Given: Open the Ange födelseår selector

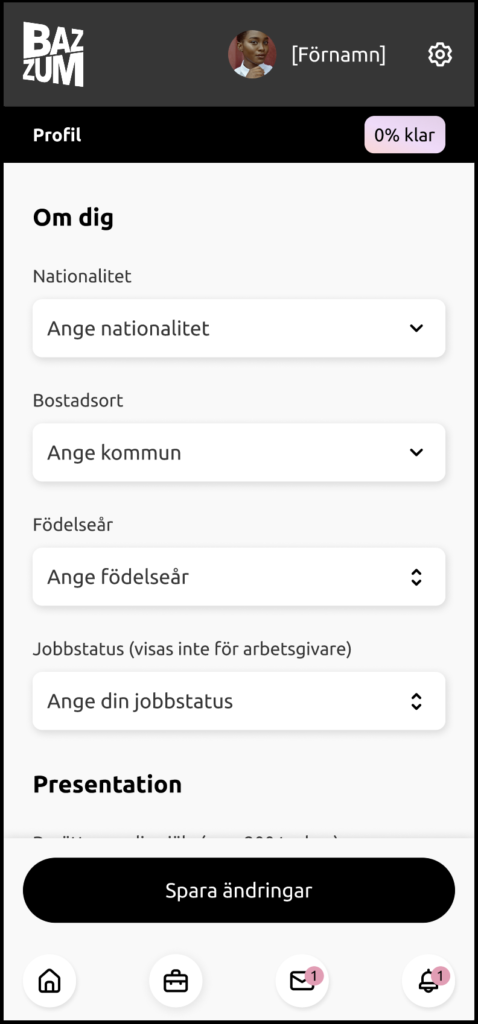Looking at the screenshot, I should click(239, 577).
